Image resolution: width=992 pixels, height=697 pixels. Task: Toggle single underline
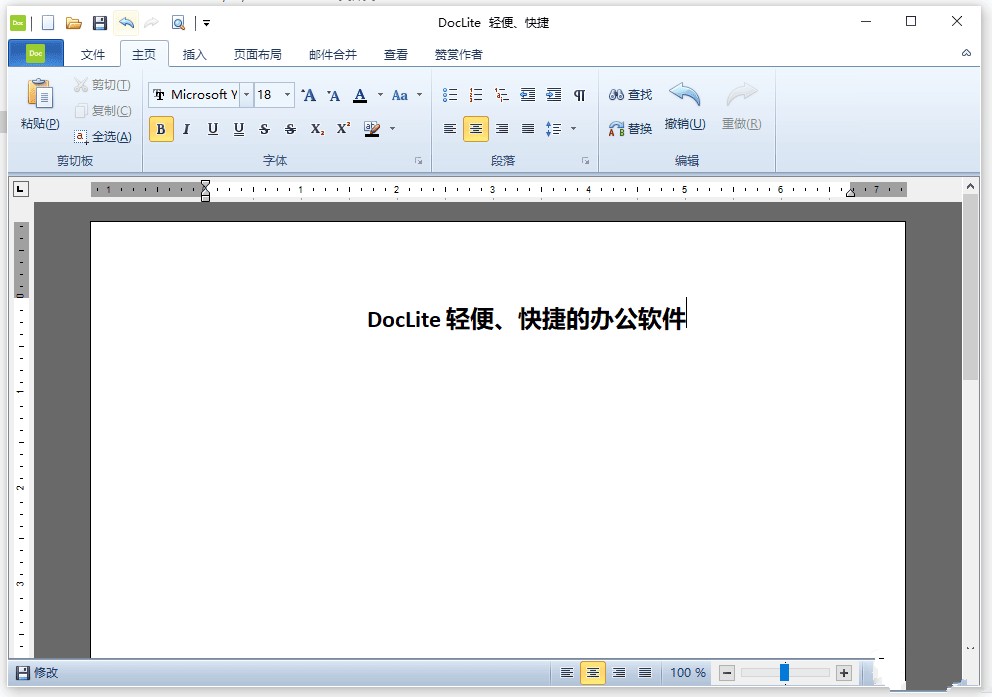click(213, 129)
